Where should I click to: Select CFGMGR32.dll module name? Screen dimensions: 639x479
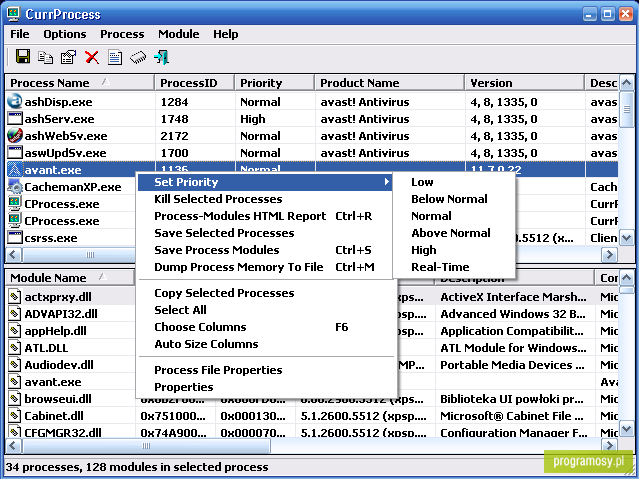(63, 432)
